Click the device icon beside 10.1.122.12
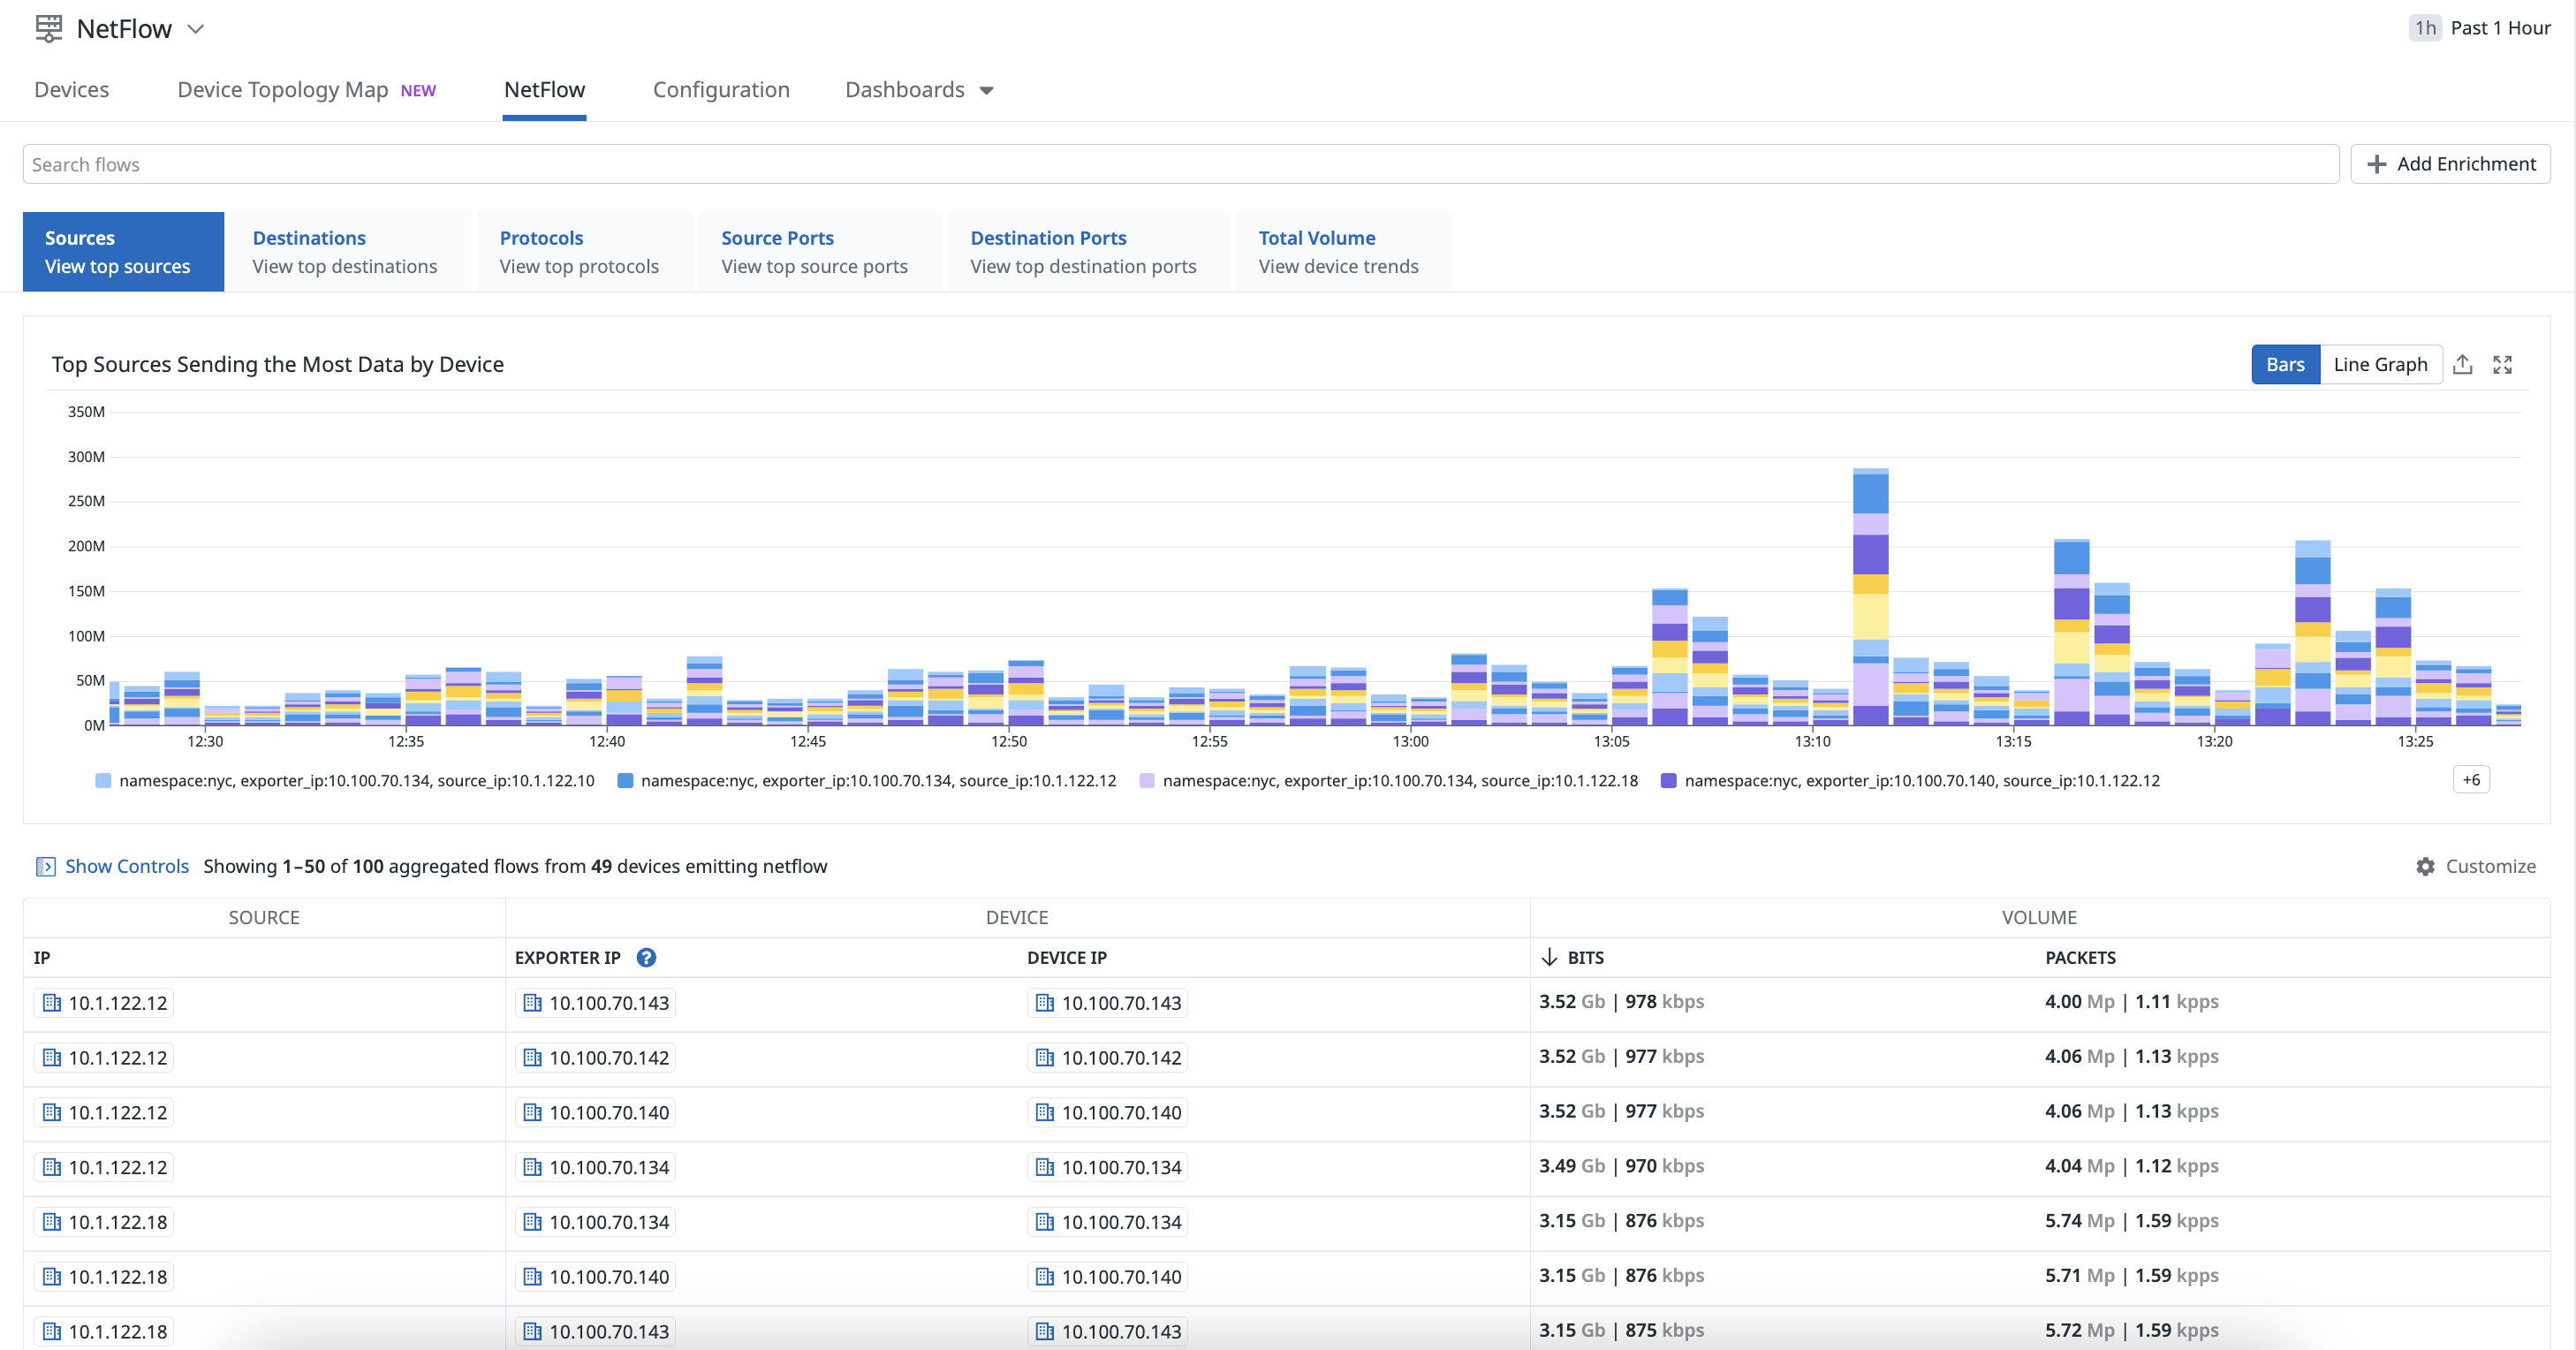 tap(51, 1002)
